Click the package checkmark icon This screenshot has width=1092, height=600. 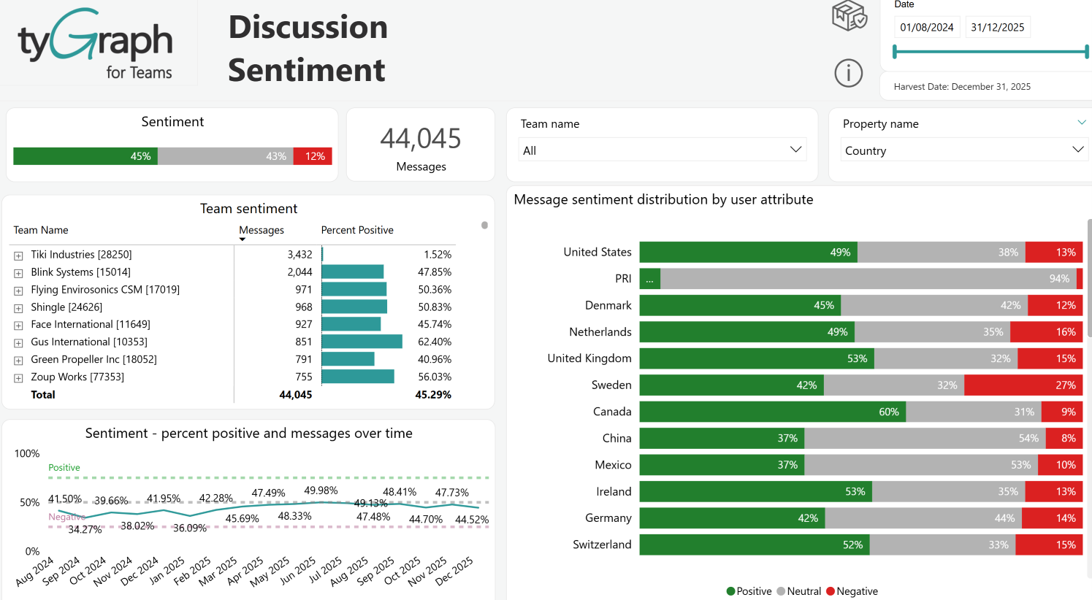849,15
